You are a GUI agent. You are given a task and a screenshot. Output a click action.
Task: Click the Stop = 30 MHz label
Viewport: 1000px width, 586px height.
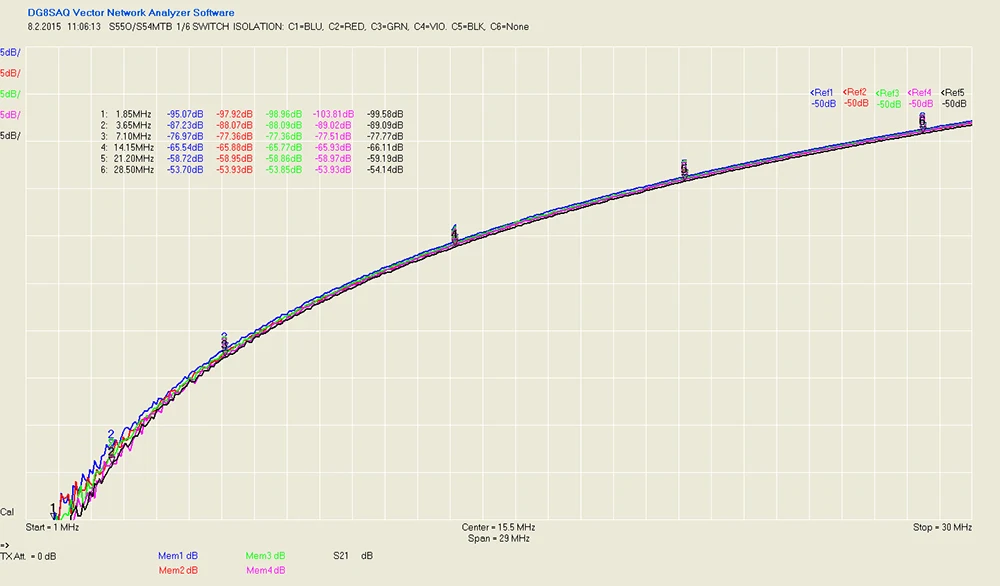943,527
